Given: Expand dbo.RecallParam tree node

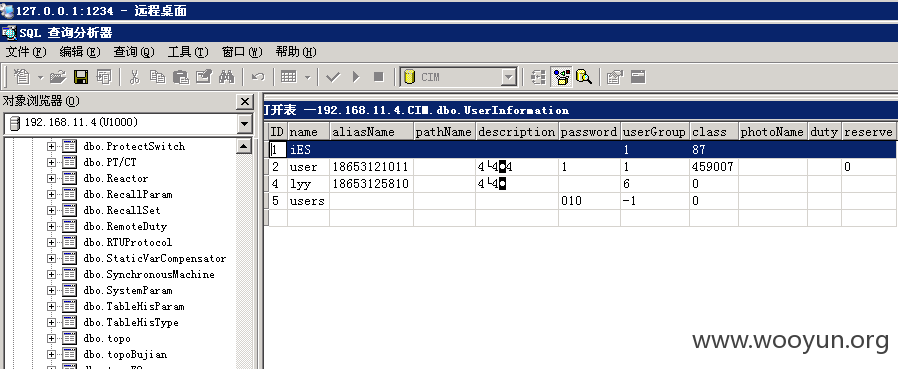Looking at the screenshot, I should [x=52, y=194].
